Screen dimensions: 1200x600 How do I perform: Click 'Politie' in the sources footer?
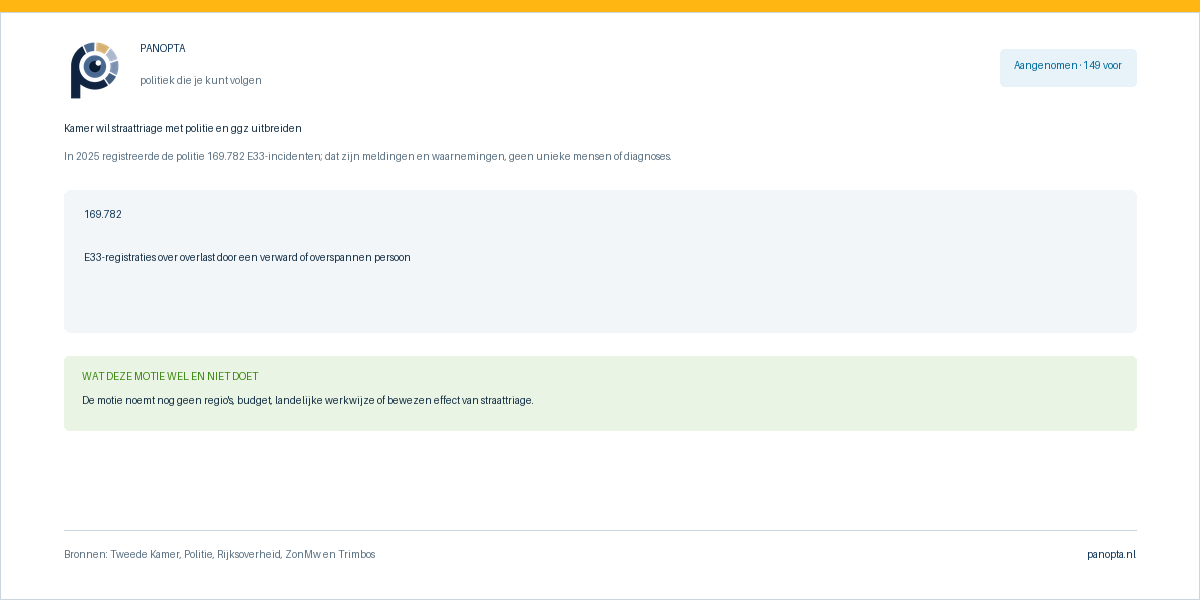(198, 554)
